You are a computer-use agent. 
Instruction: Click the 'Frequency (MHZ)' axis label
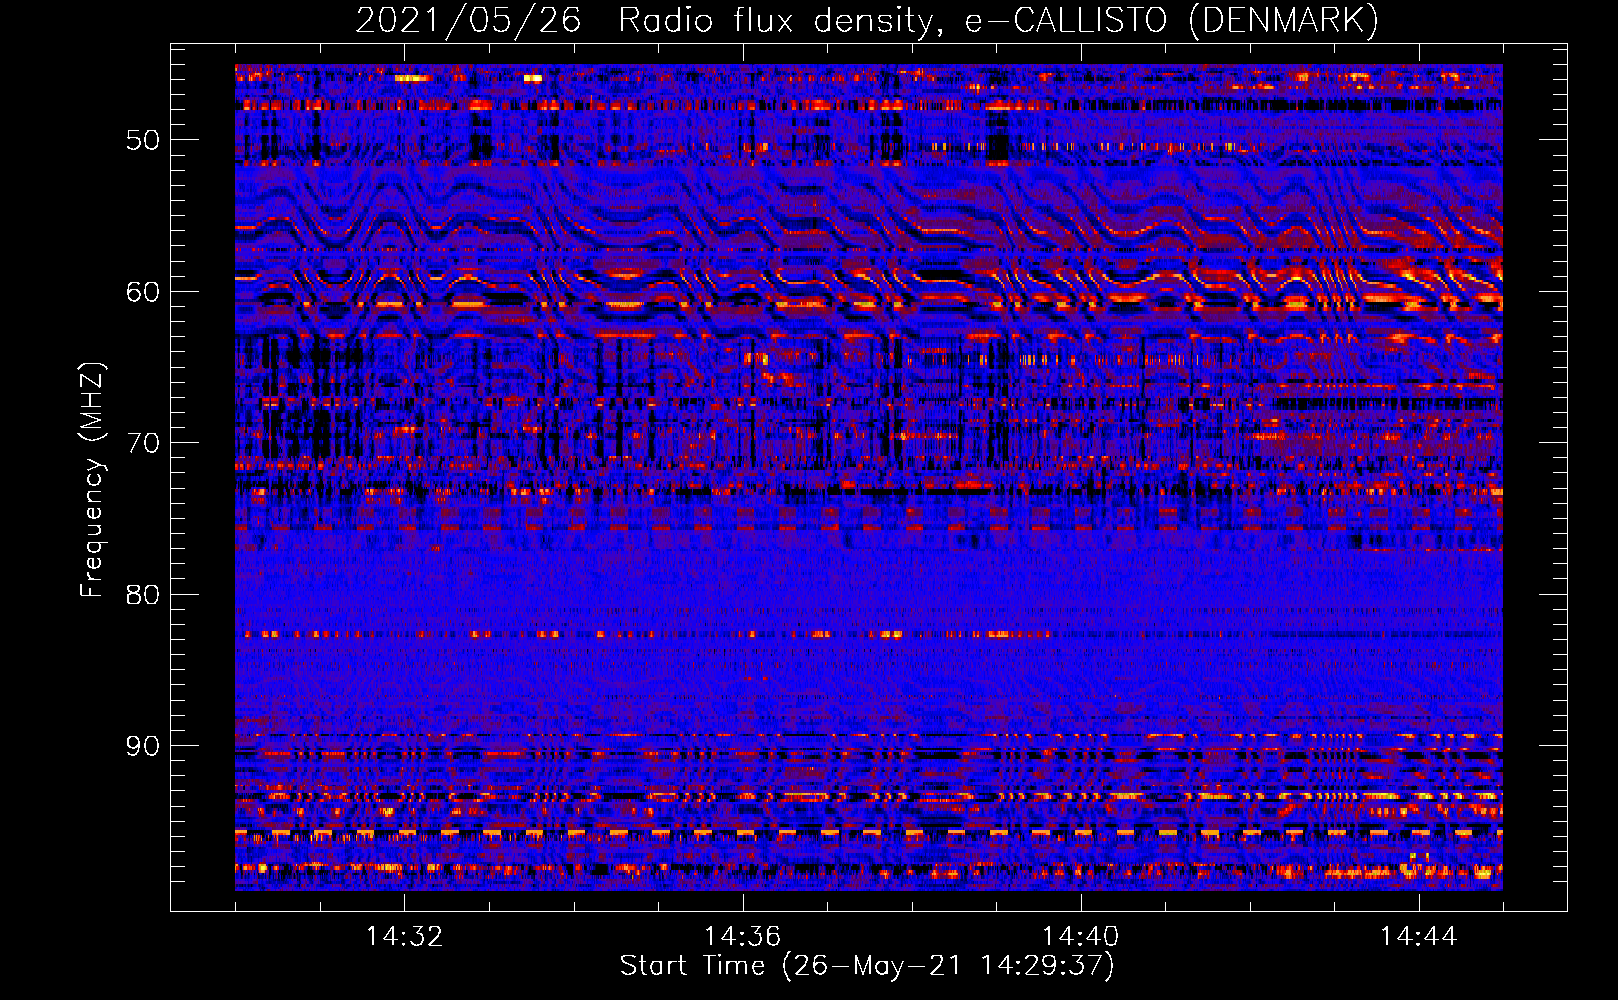92,480
